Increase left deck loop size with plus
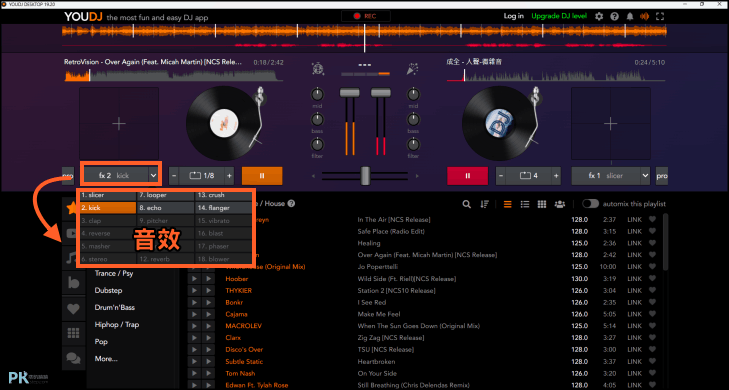 (x=229, y=176)
